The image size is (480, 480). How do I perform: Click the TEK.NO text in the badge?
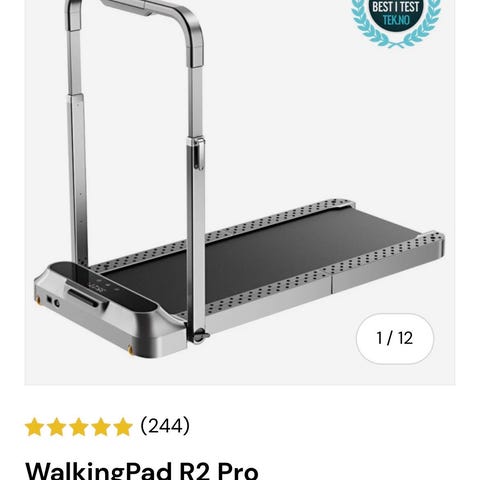click(x=396, y=20)
